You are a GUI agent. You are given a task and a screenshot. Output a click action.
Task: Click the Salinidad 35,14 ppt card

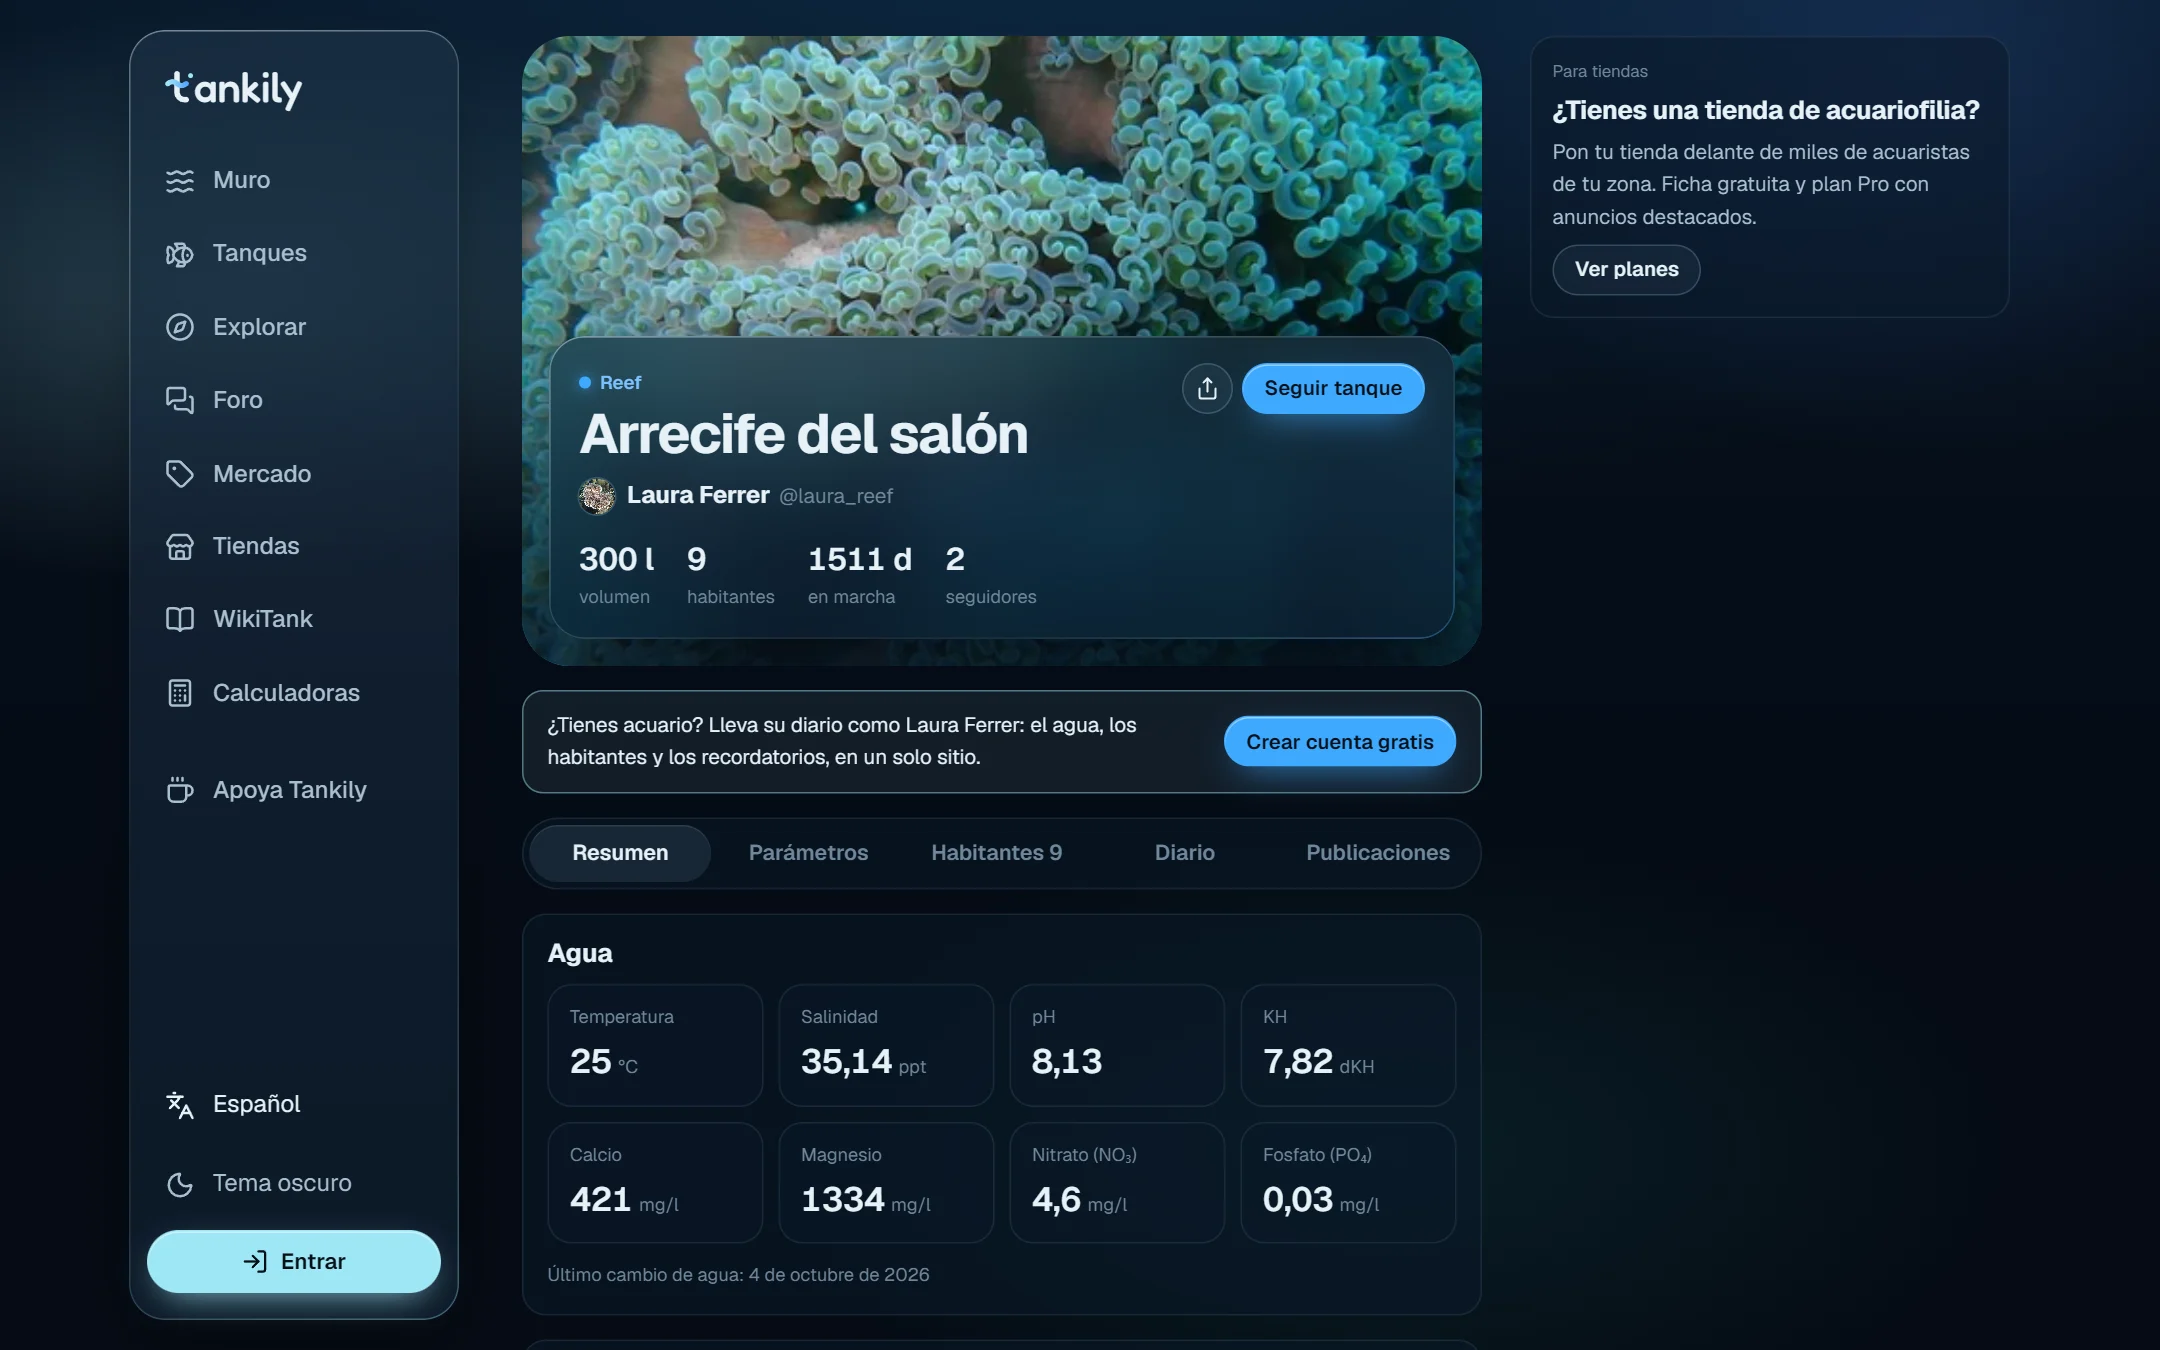[886, 1046]
